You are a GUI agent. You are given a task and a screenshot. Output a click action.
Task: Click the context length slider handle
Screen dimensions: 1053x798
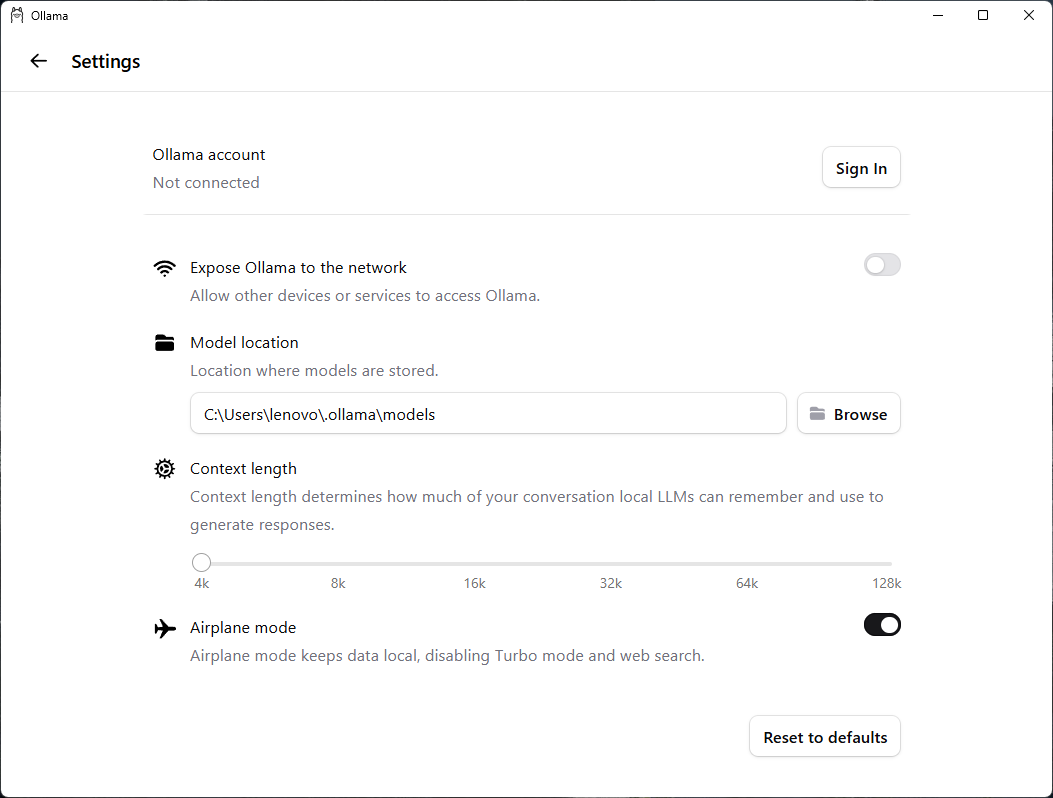(x=201, y=563)
